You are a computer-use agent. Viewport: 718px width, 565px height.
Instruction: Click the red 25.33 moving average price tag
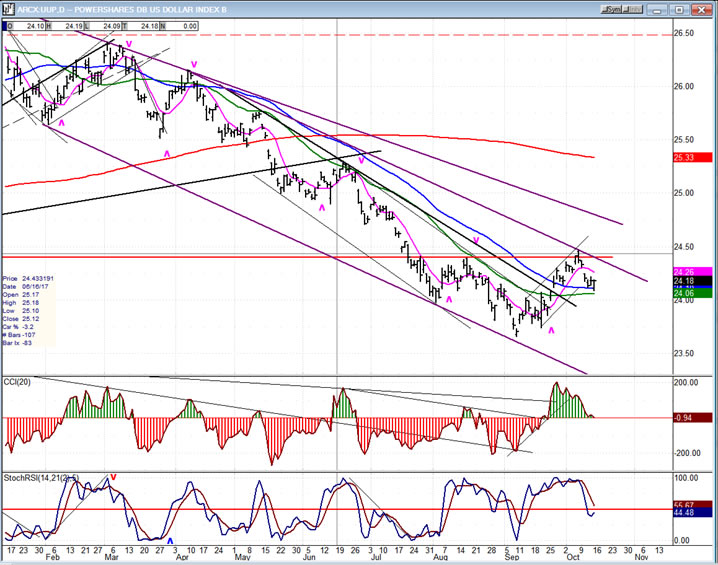tap(693, 158)
